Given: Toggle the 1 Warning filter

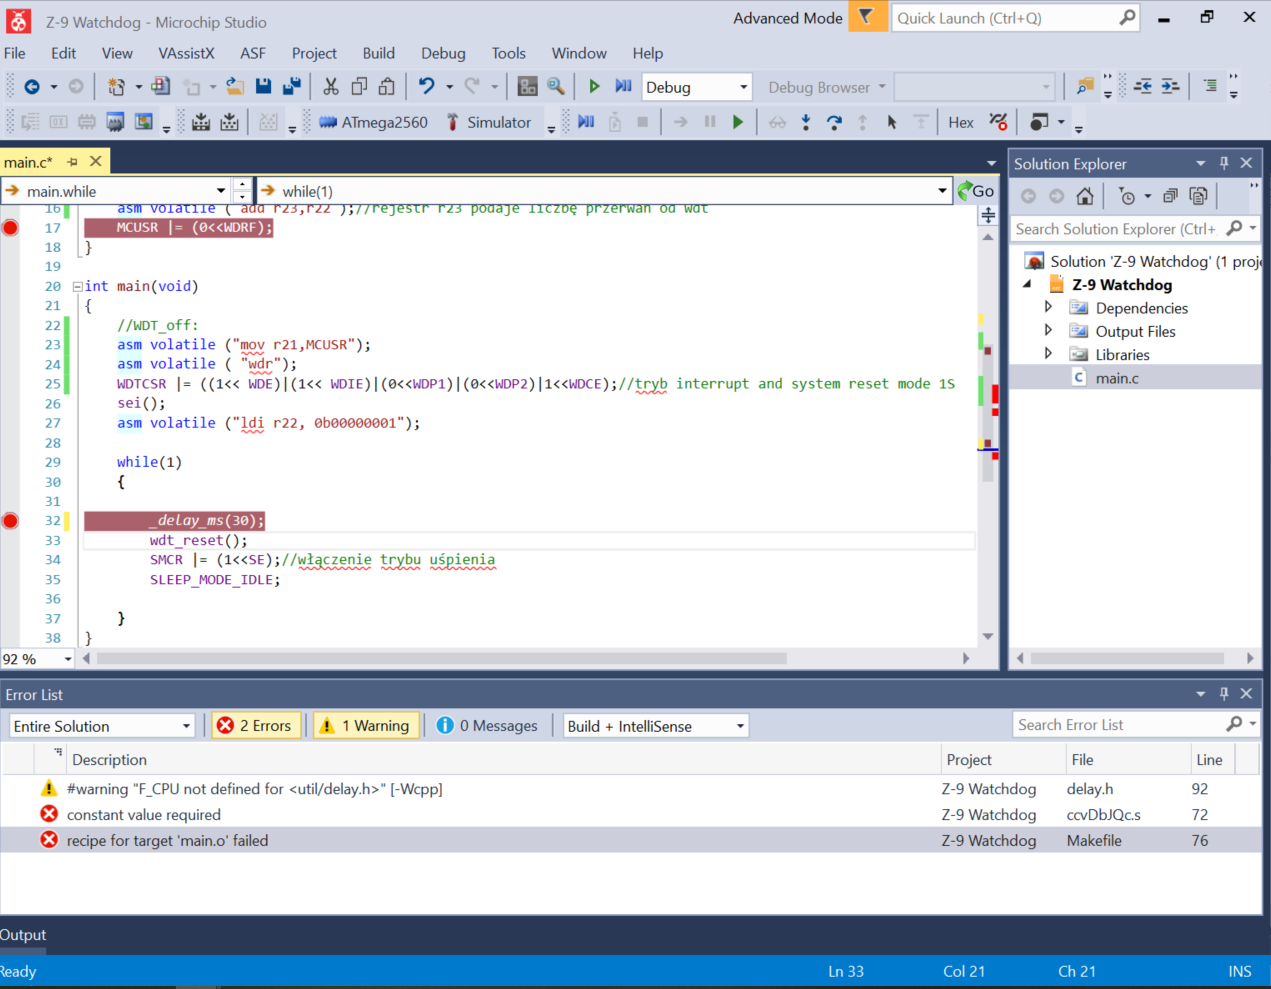Looking at the screenshot, I should tap(365, 726).
